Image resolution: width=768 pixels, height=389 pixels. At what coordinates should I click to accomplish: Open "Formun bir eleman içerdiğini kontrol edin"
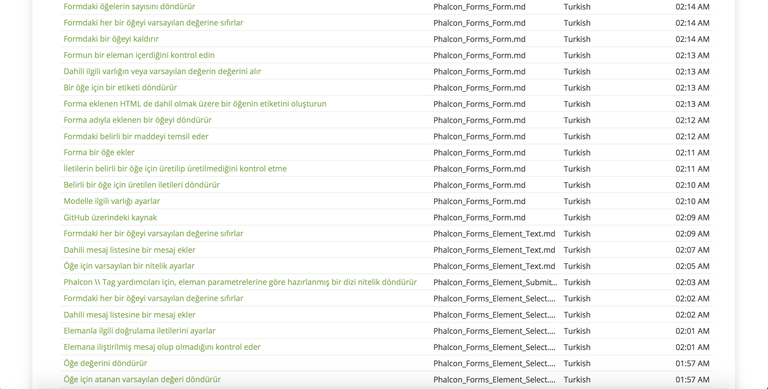(139, 55)
